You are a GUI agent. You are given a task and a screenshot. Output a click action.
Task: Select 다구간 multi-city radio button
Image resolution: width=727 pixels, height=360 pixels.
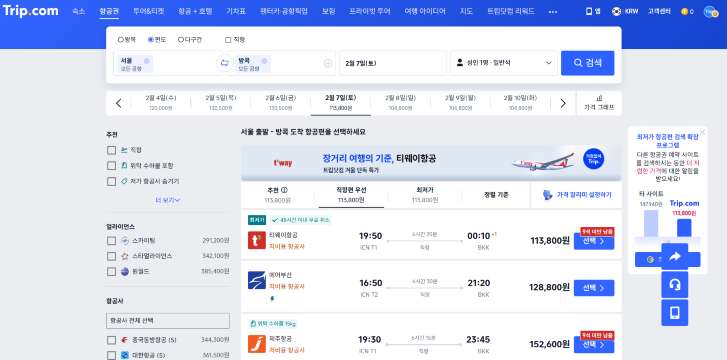[181, 40]
